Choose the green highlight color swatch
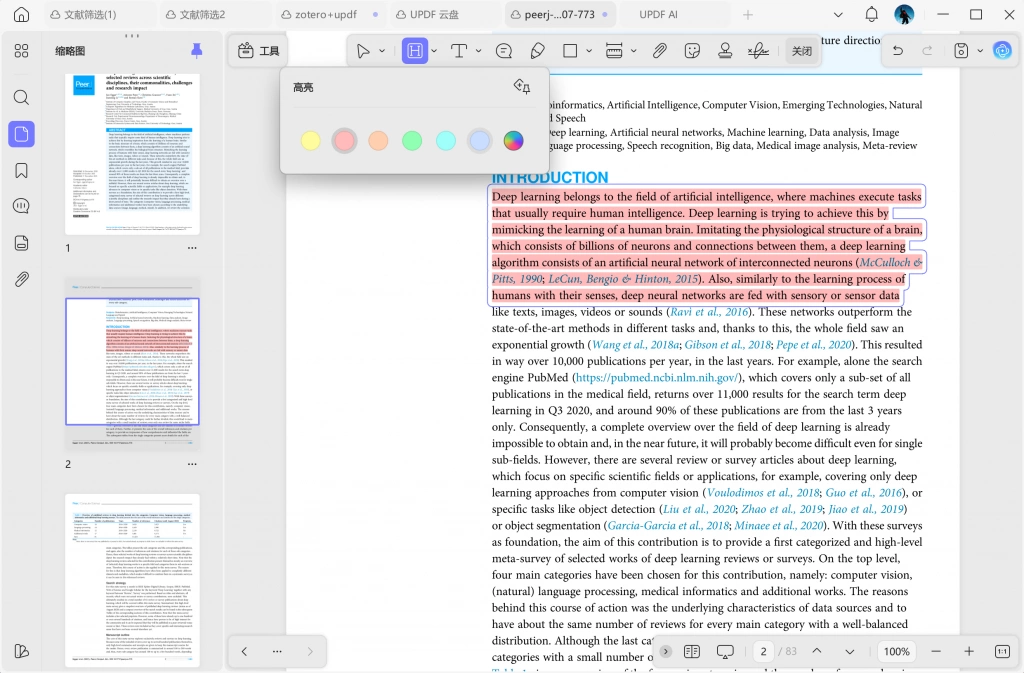The height and width of the screenshot is (673, 1024). click(412, 140)
